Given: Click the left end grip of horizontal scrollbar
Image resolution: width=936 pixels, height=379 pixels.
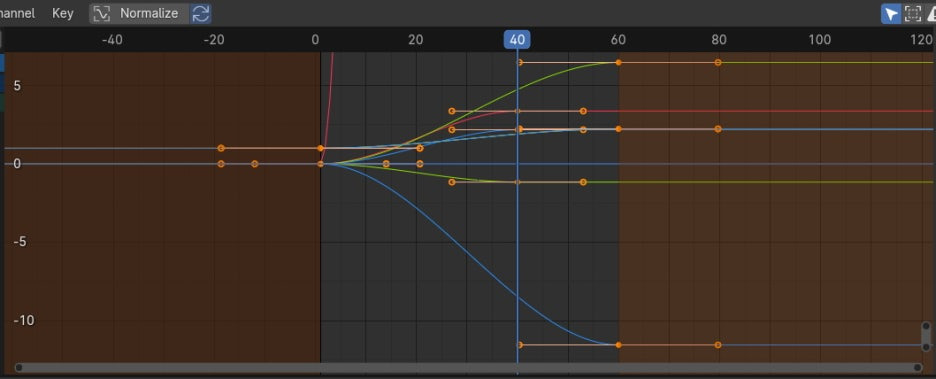Looking at the screenshot, I should [19, 368].
